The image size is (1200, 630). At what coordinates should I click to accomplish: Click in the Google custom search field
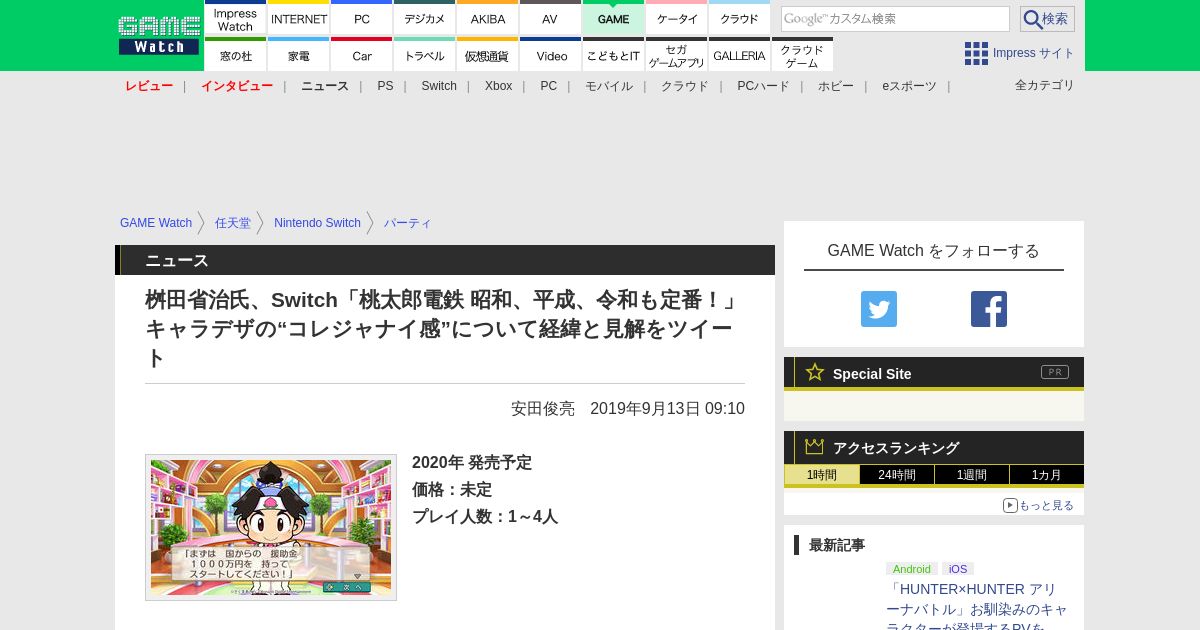895,19
